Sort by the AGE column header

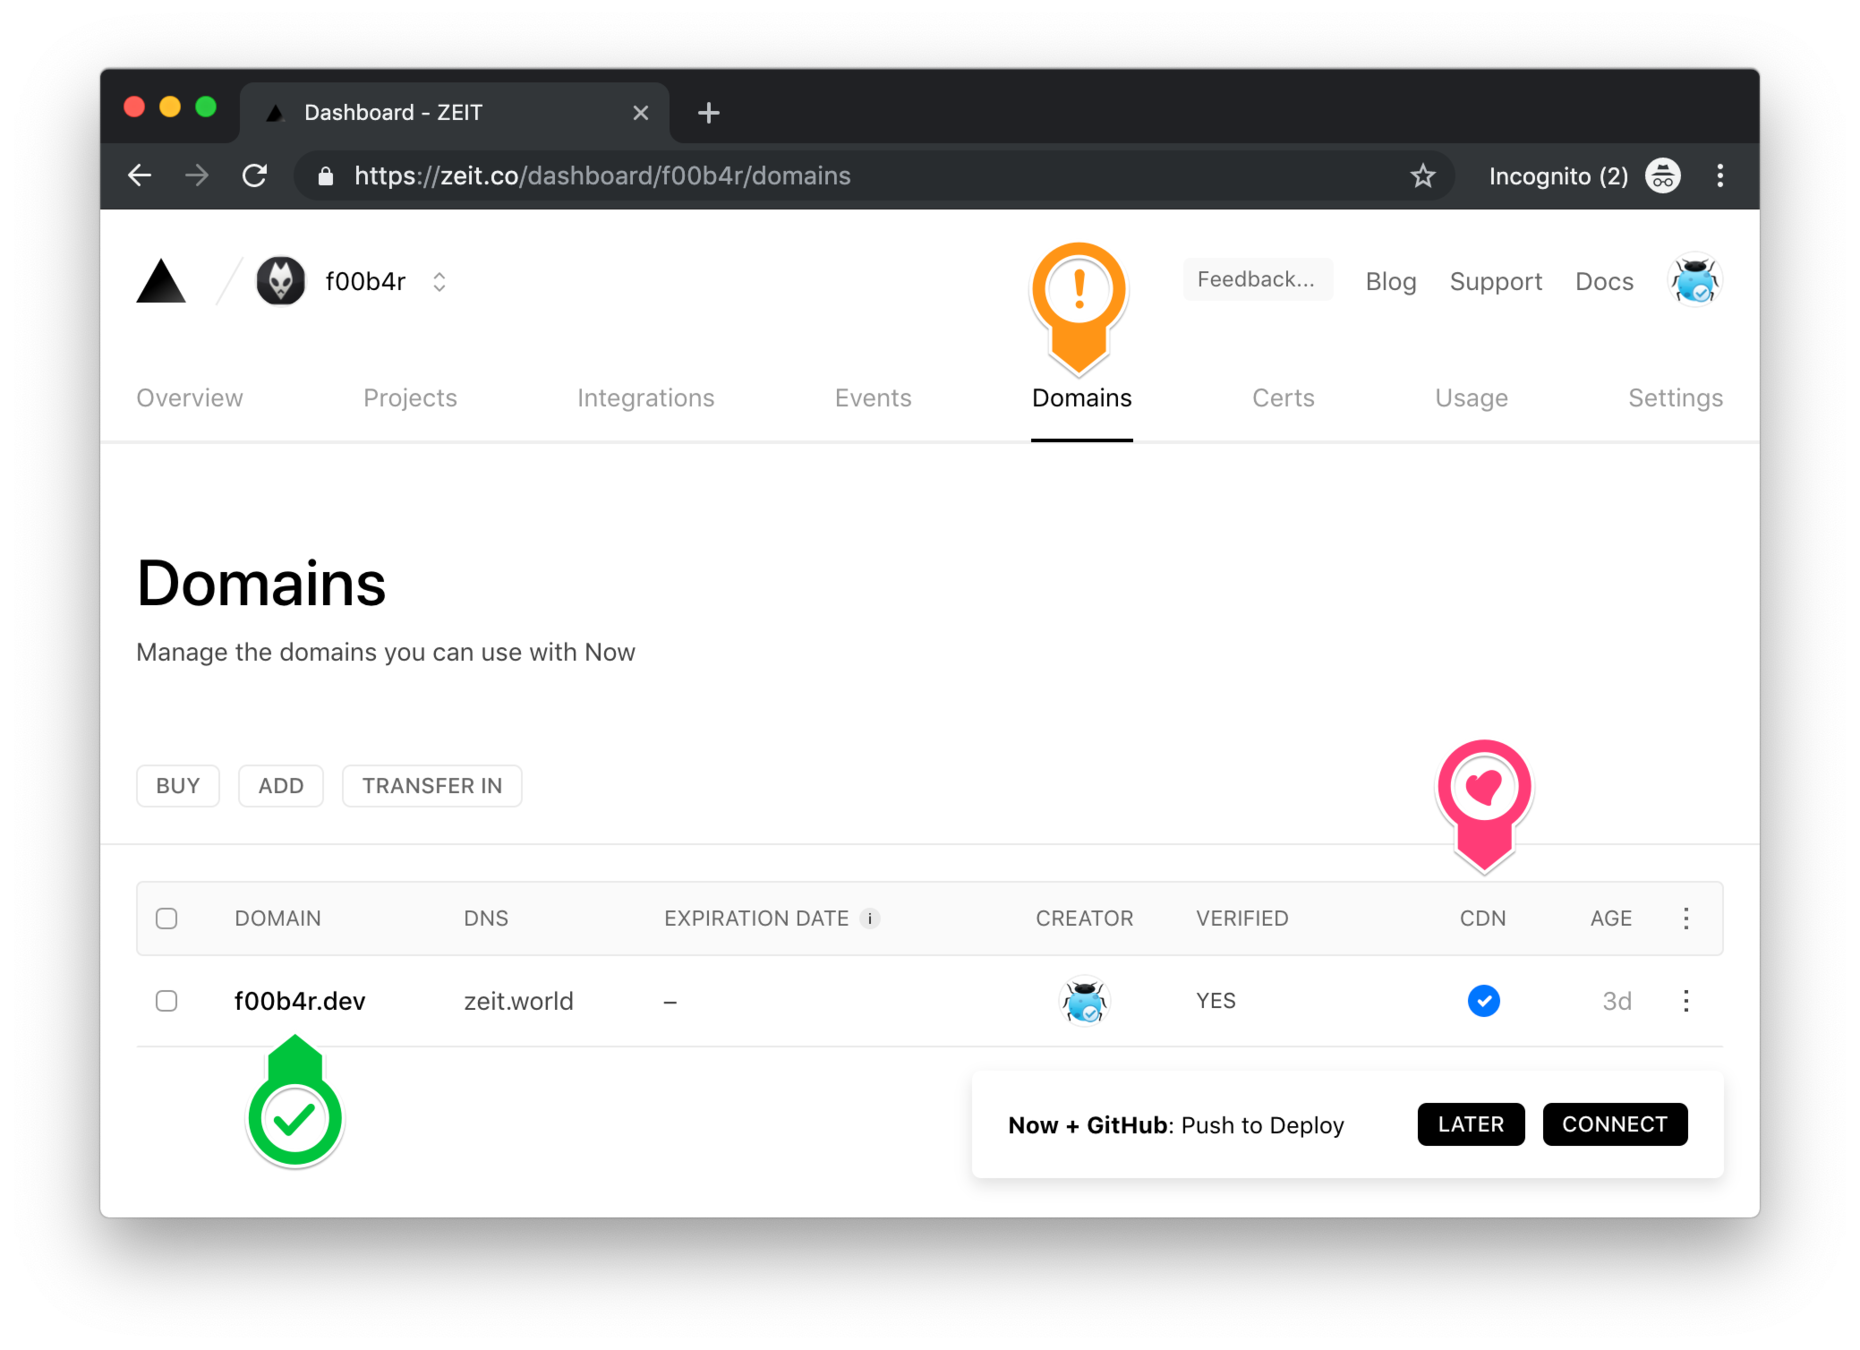point(1611,918)
